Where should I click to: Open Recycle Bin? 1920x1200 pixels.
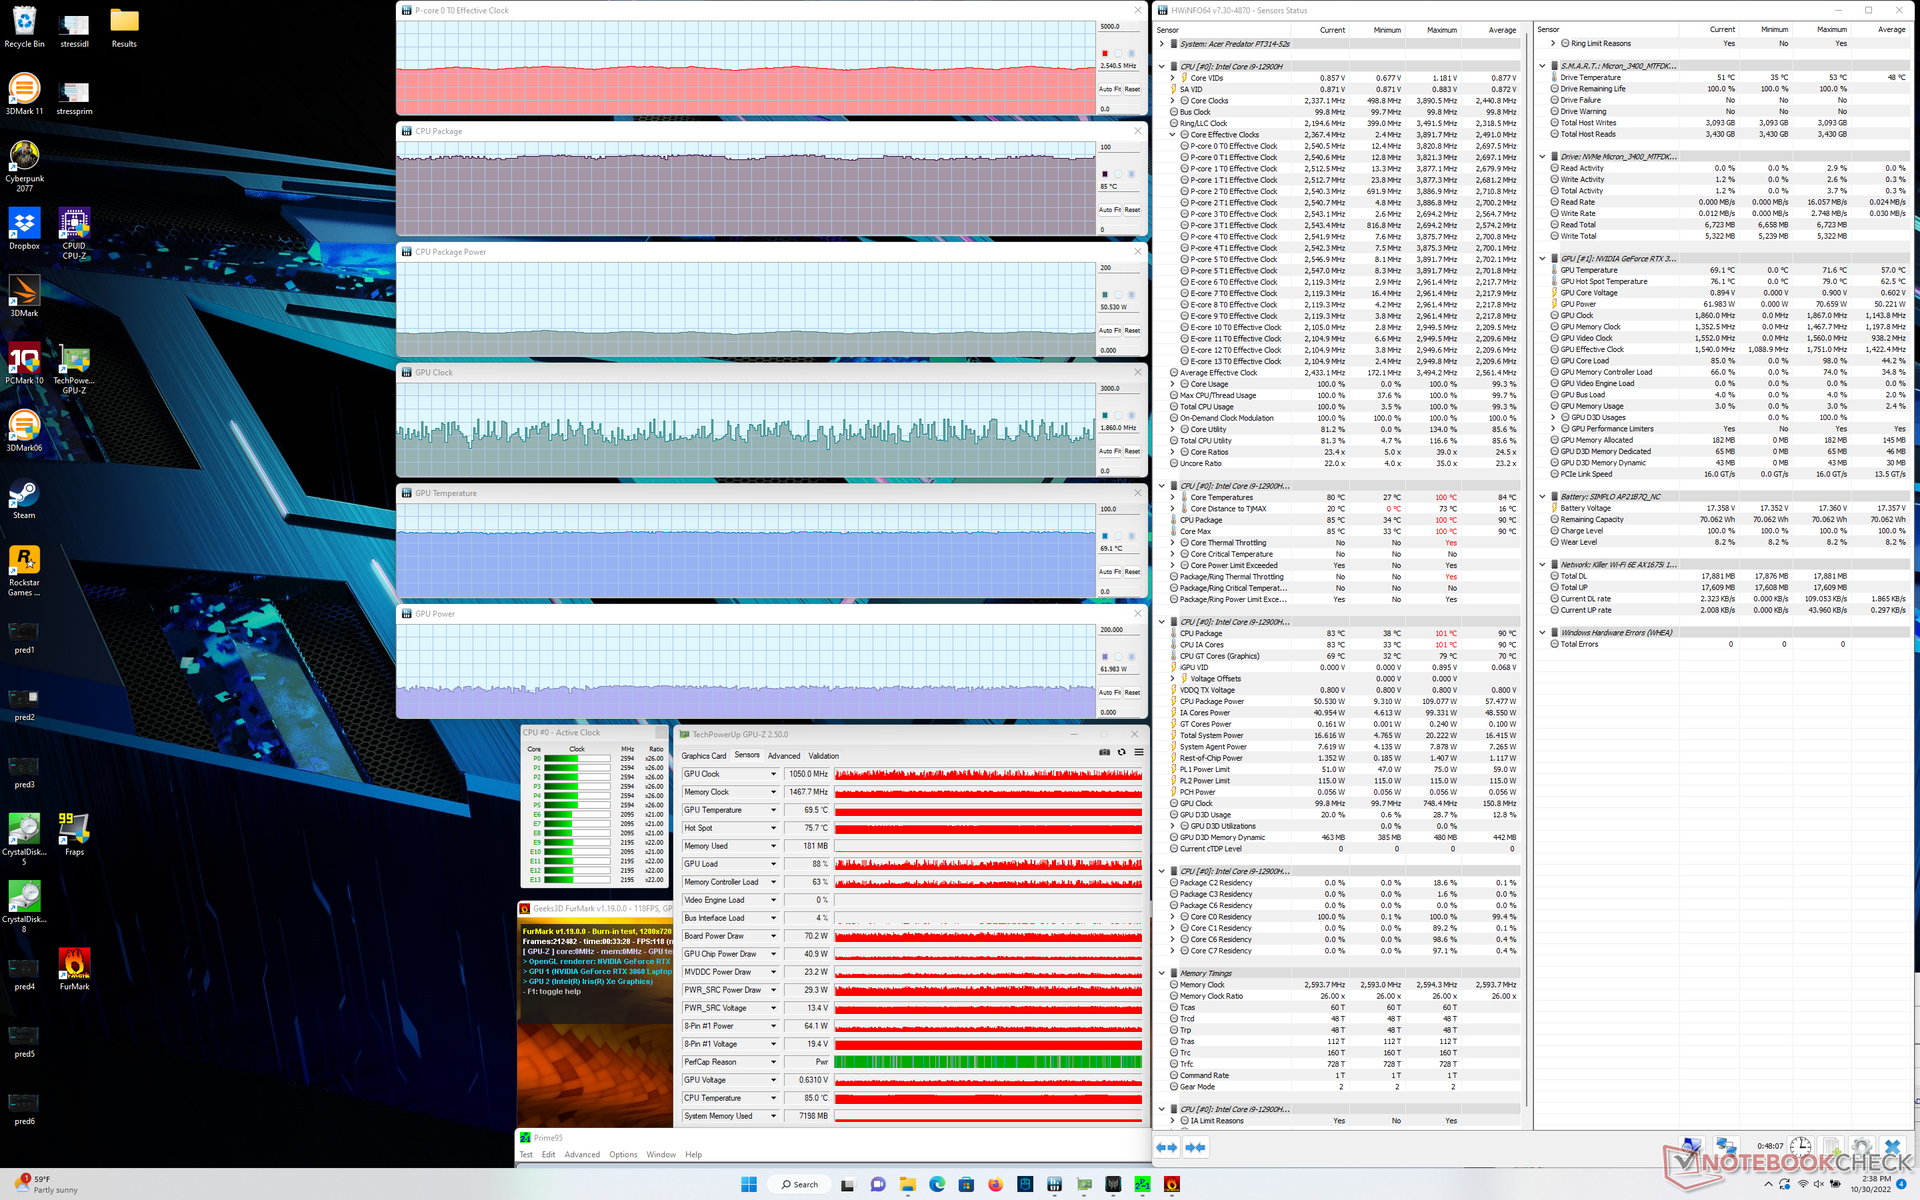pyautogui.click(x=24, y=28)
